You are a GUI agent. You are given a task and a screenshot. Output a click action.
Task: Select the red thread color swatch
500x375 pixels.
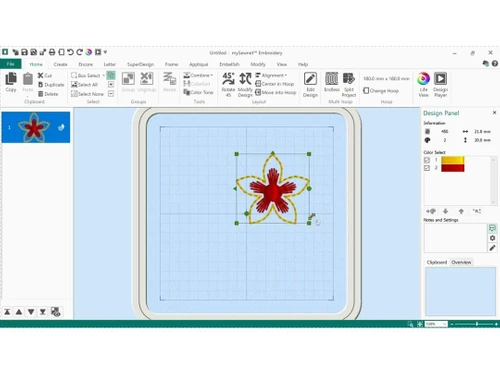[x=453, y=168]
